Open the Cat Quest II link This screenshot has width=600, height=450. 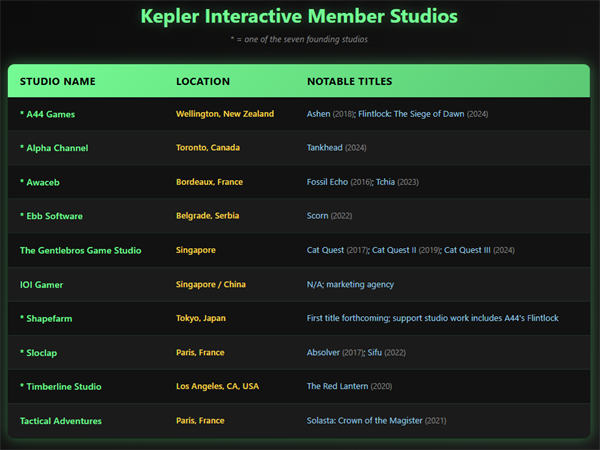pyautogui.click(x=394, y=250)
